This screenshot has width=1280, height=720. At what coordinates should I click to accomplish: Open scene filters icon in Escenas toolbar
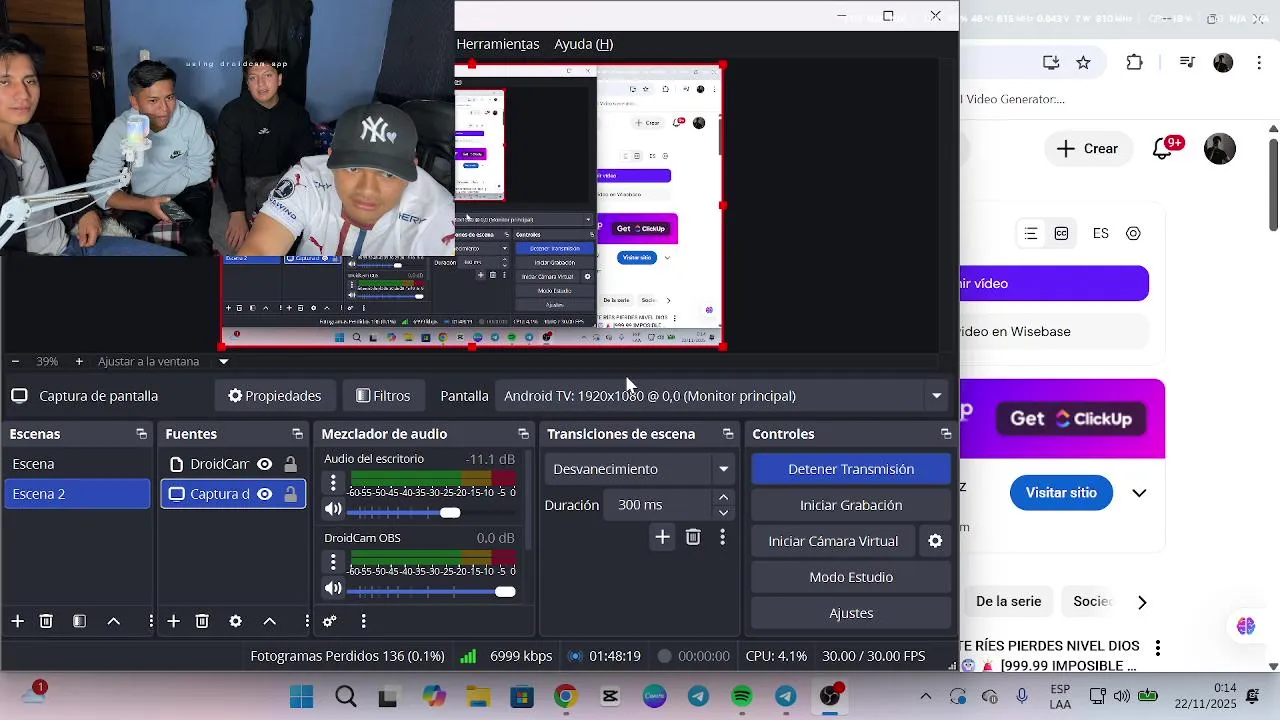tap(79, 621)
